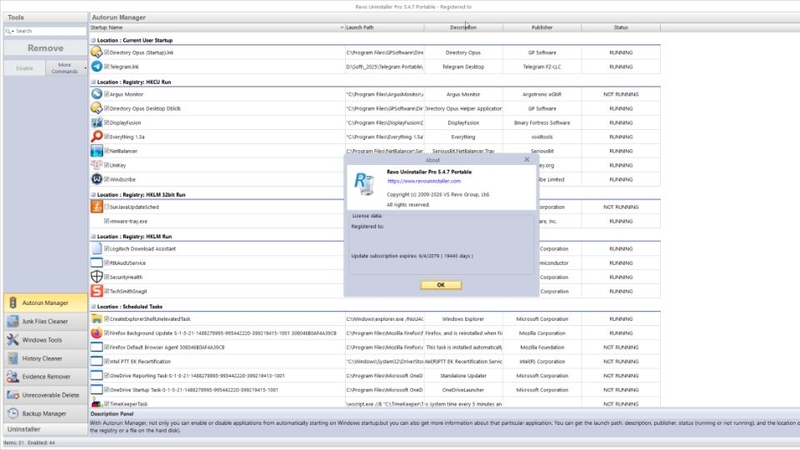Select the Firefox Default Browser Agent row

[x=375, y=347]
